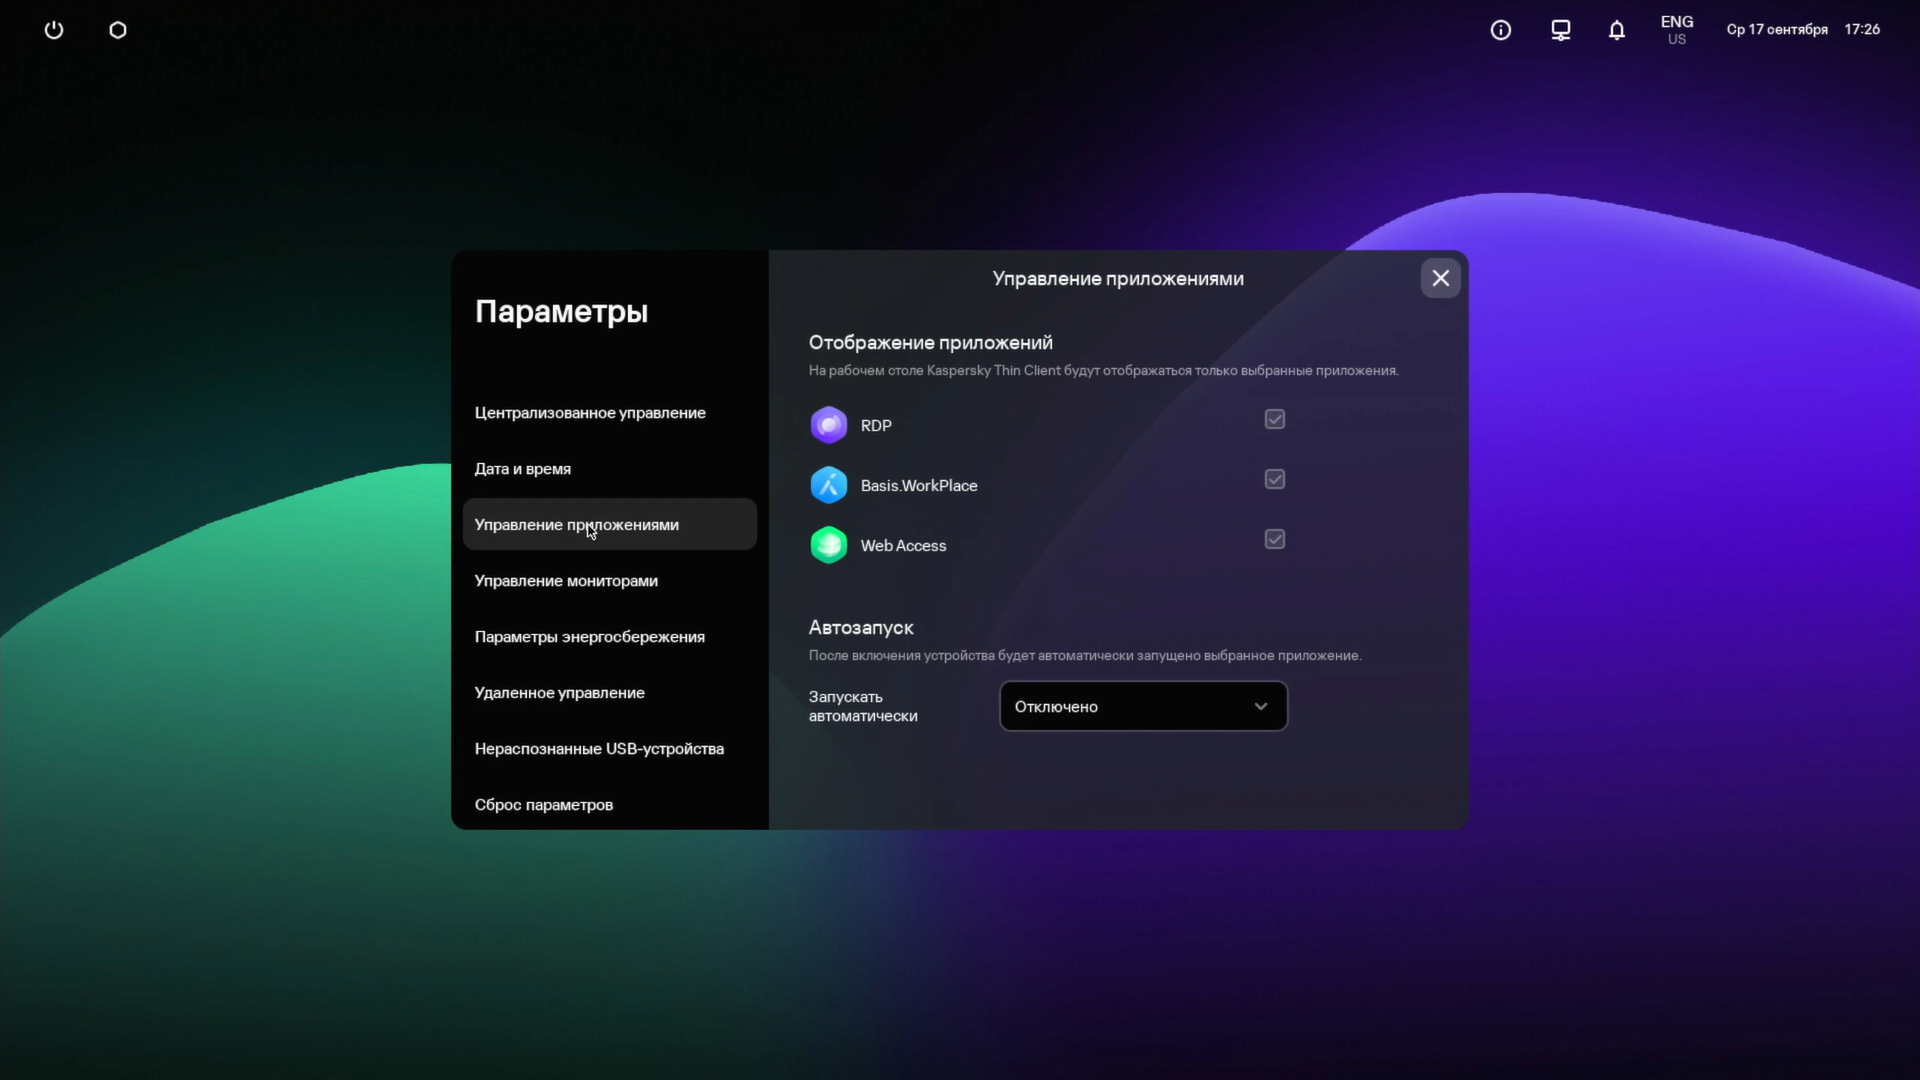Close the Параметры dialog with X
This screenshot has height=1080, width=1920.
tap(1440, 278)
